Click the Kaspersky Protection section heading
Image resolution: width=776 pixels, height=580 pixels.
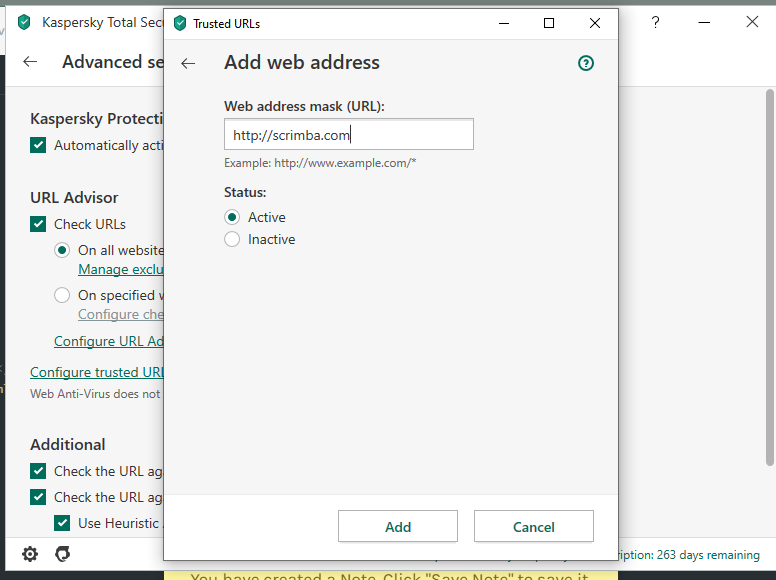(x=97, y=119)
